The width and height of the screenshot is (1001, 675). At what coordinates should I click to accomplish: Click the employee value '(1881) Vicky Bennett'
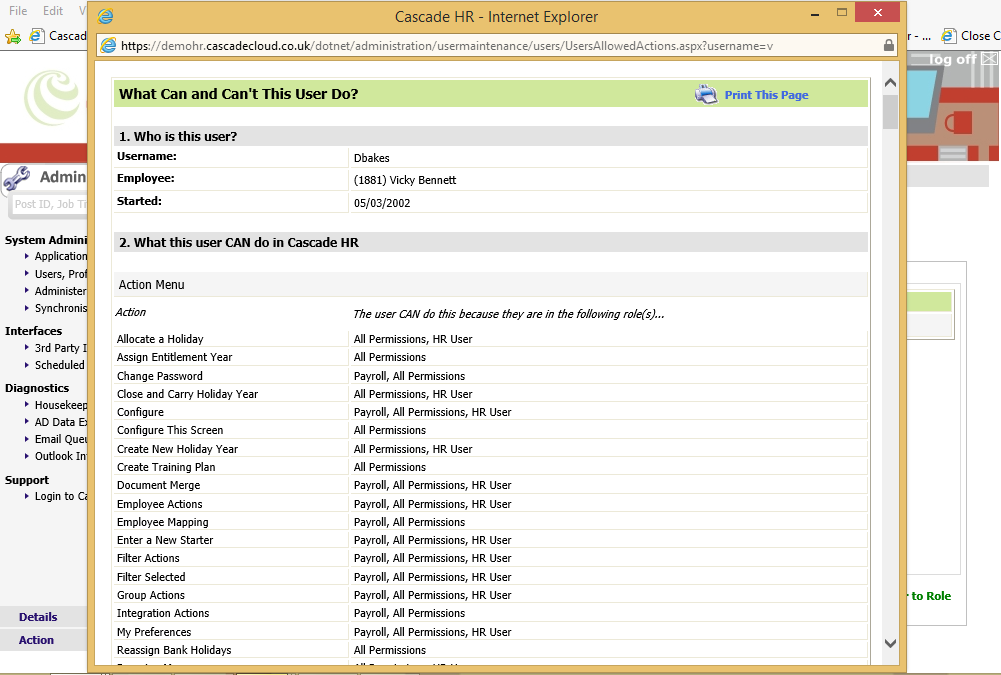405,180
